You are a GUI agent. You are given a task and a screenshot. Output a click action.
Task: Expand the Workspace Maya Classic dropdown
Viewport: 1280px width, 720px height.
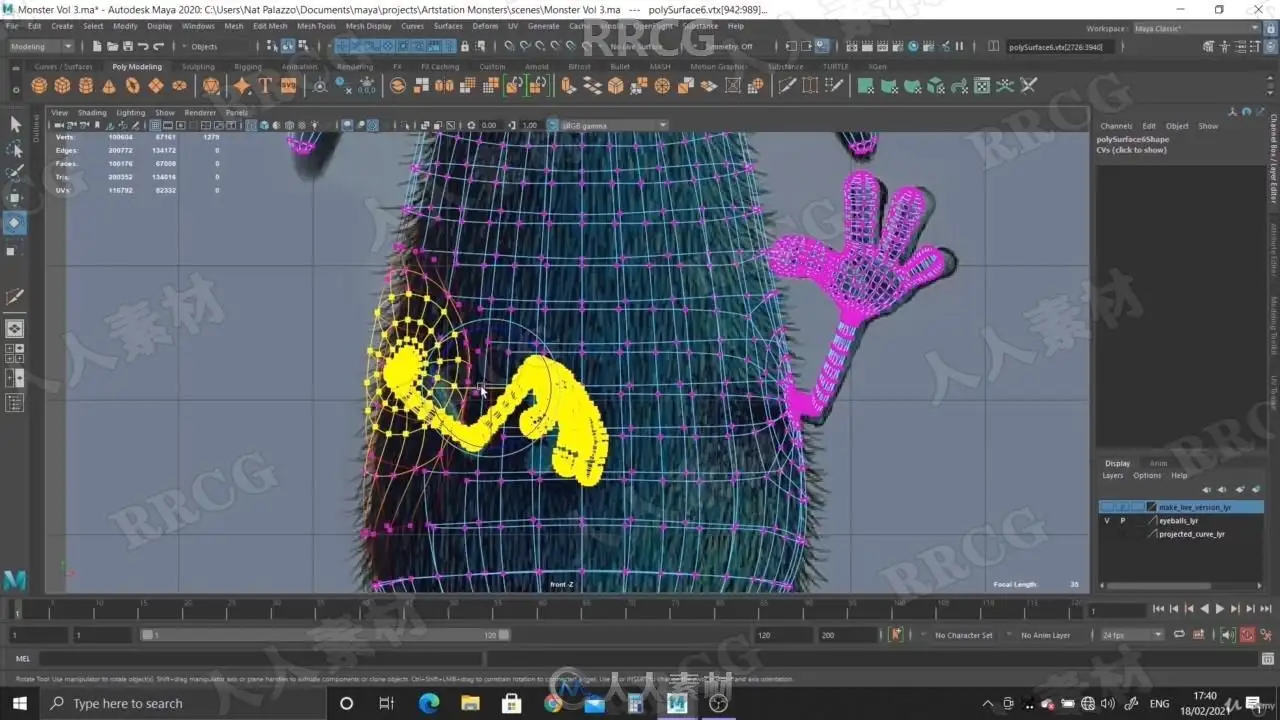click(x=1195, y=29)
